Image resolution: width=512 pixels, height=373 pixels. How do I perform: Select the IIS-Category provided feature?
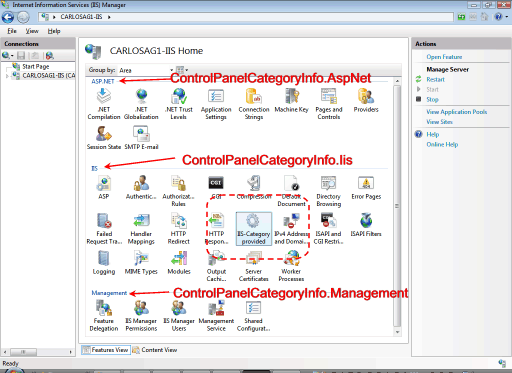[254, 229]
